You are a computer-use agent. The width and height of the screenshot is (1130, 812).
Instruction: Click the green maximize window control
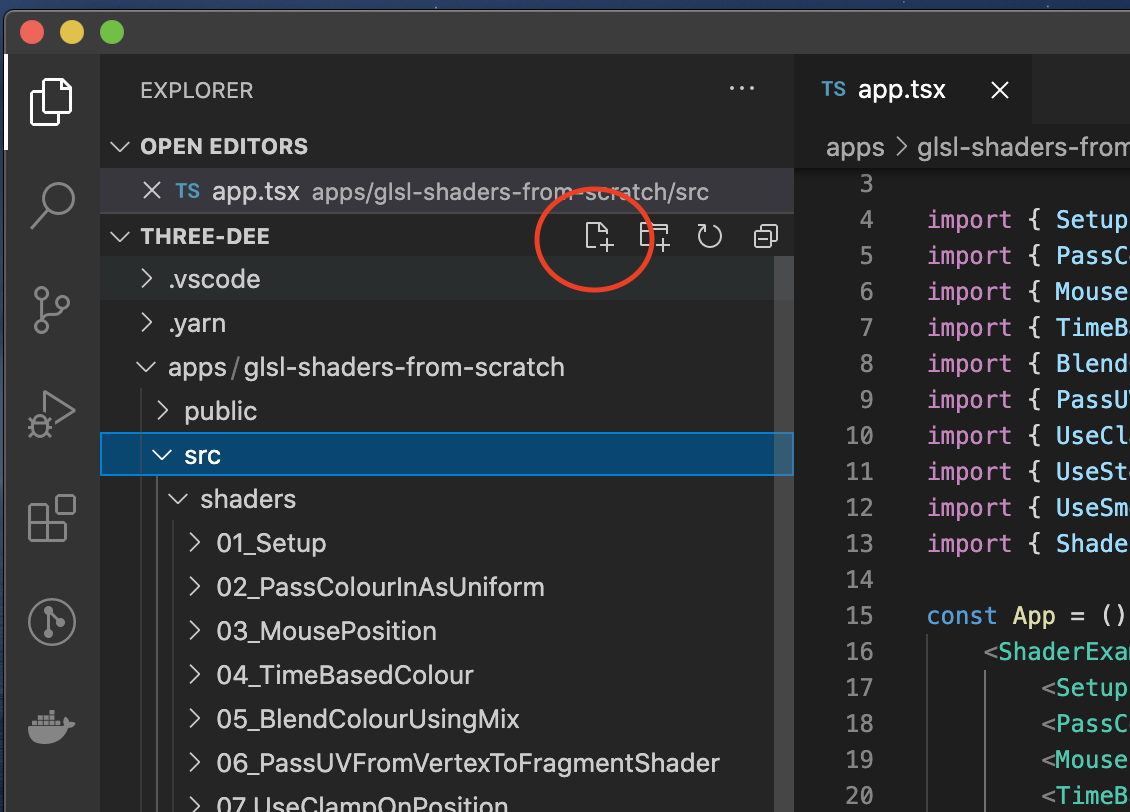112,31
